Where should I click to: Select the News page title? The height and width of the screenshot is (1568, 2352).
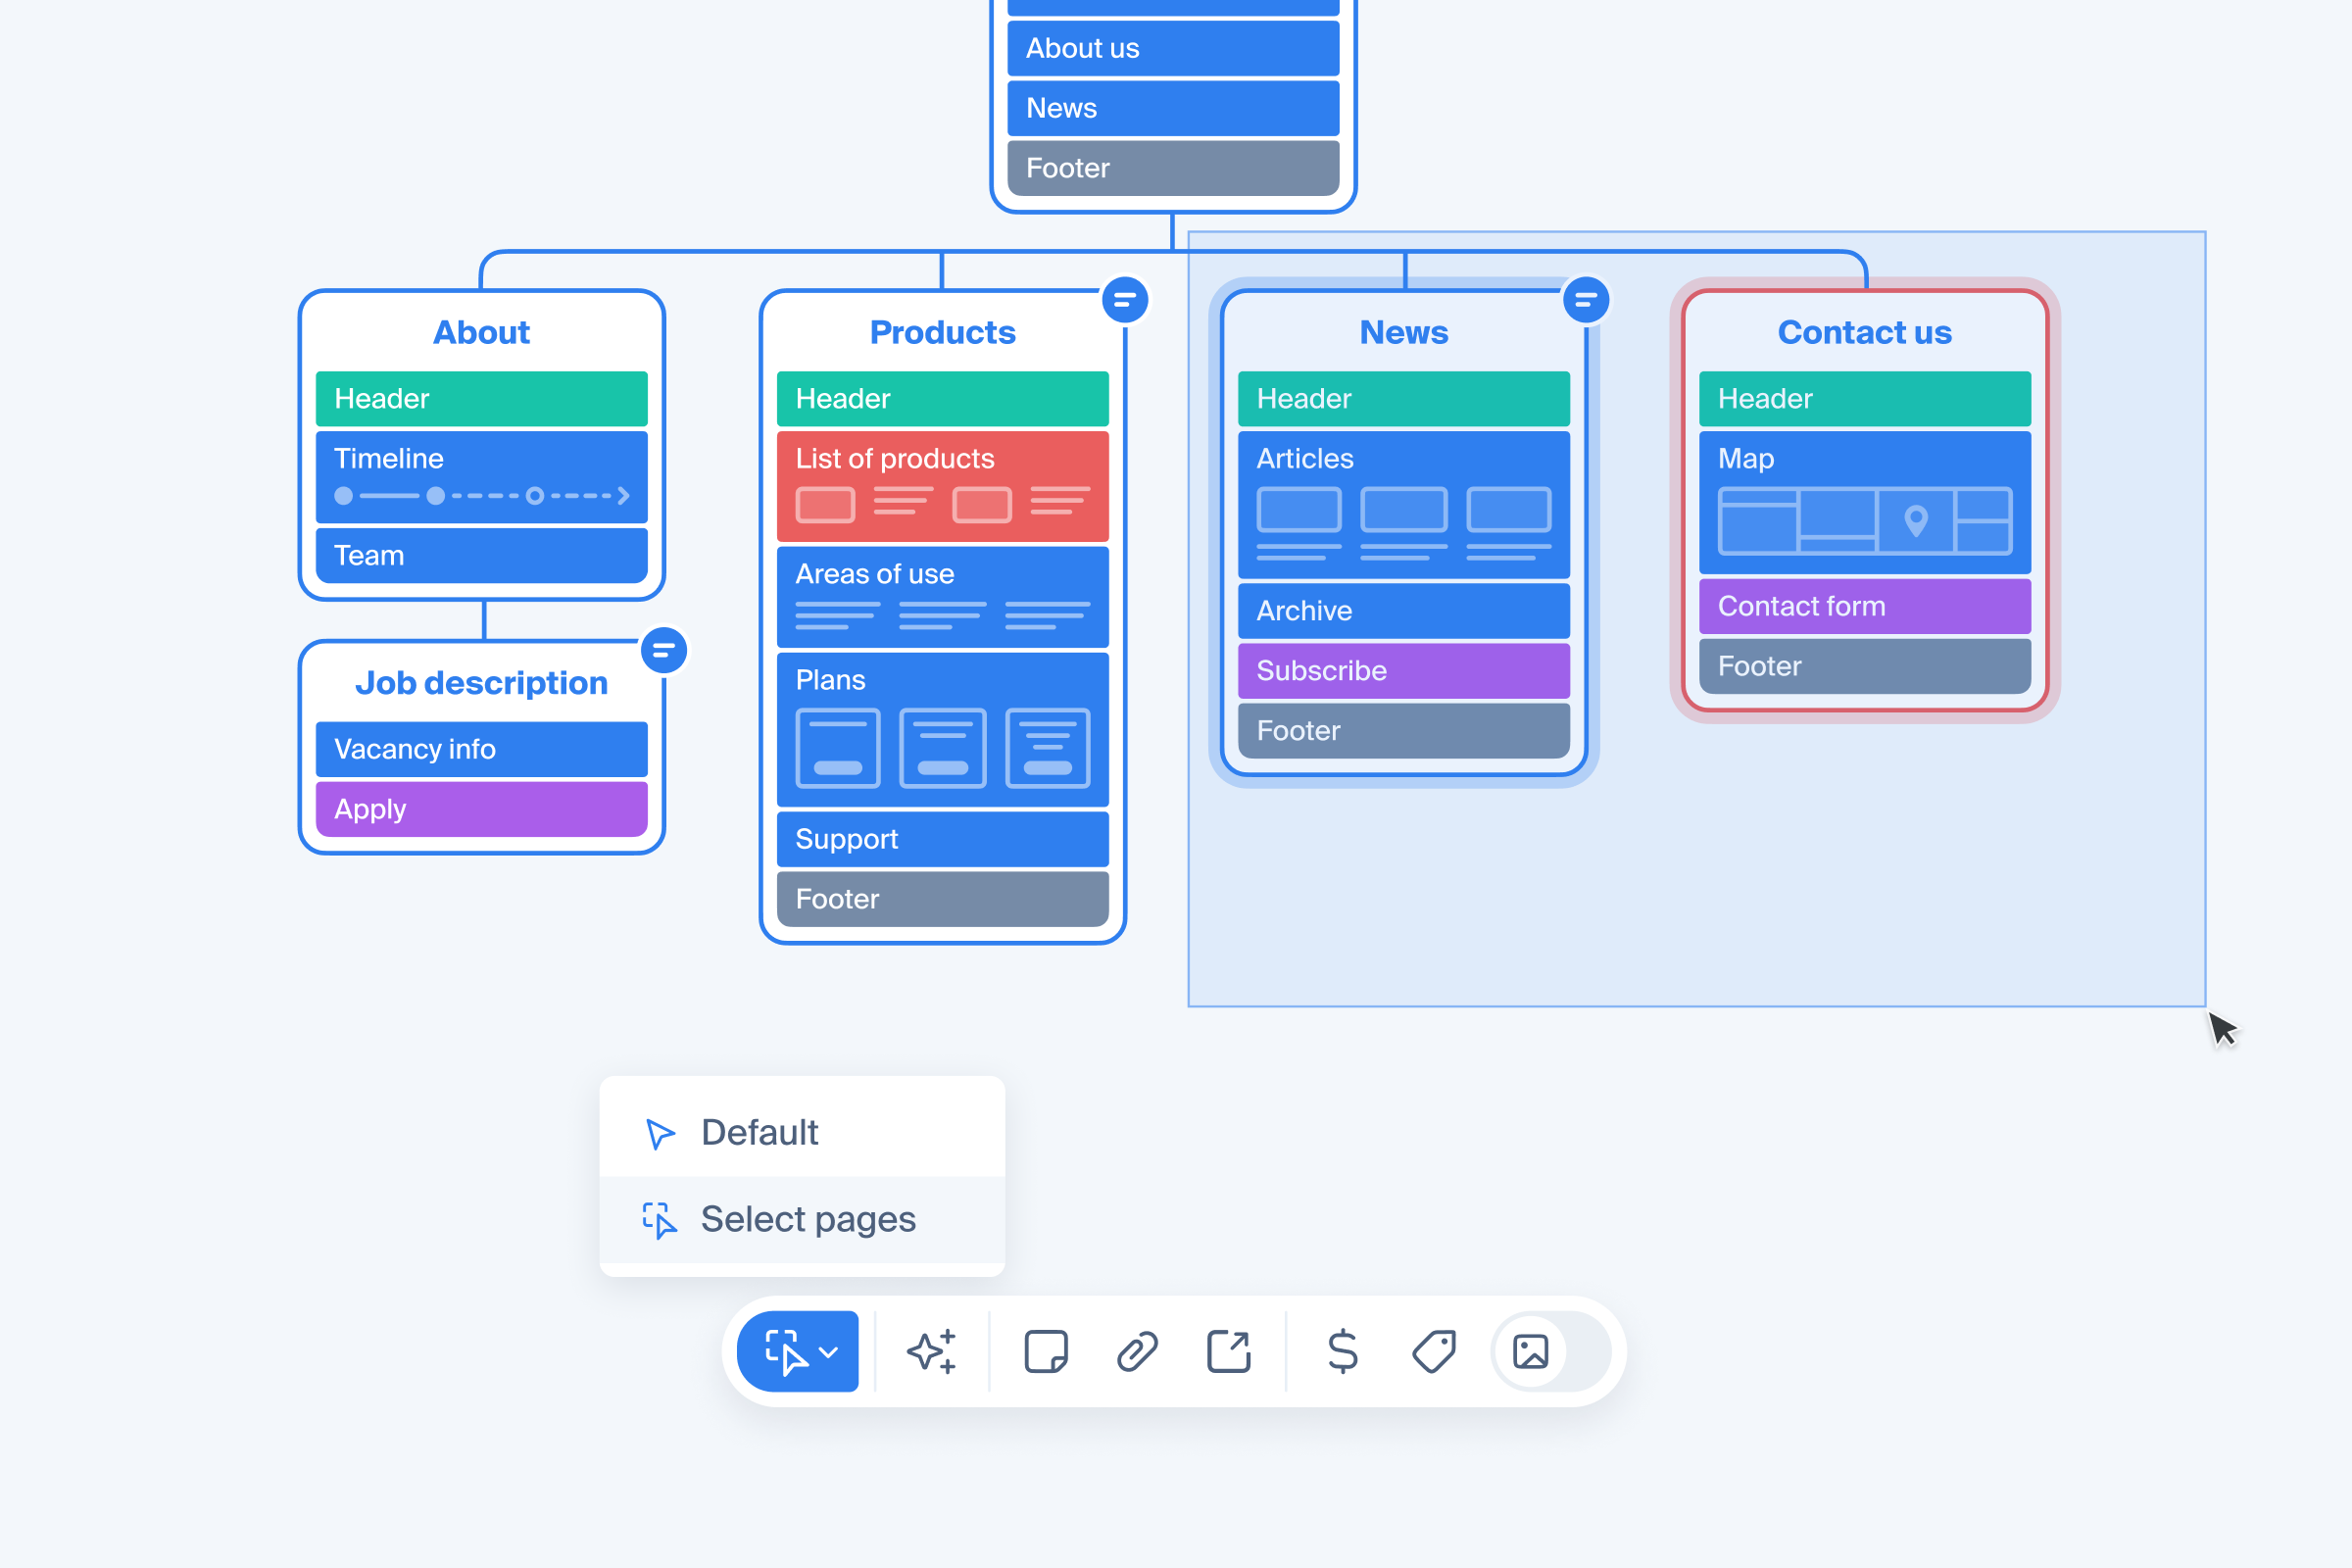pos(1403,332)
